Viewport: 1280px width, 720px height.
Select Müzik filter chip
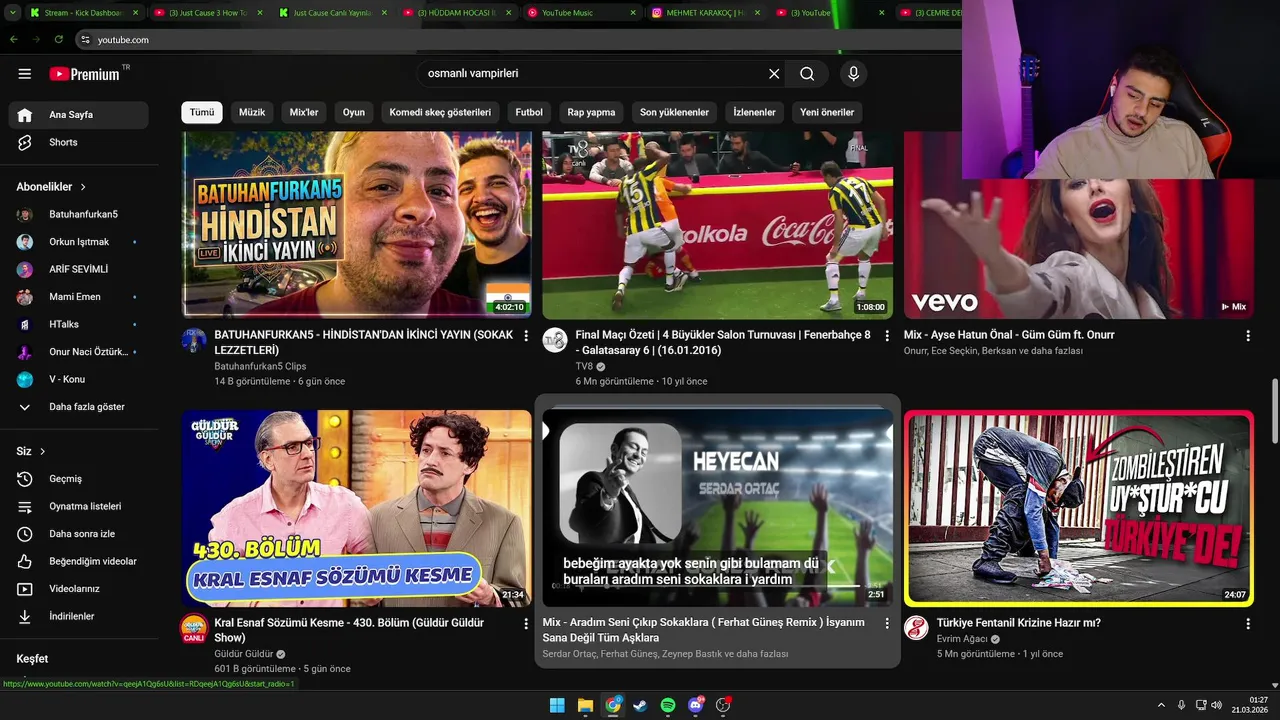point(252,112)
